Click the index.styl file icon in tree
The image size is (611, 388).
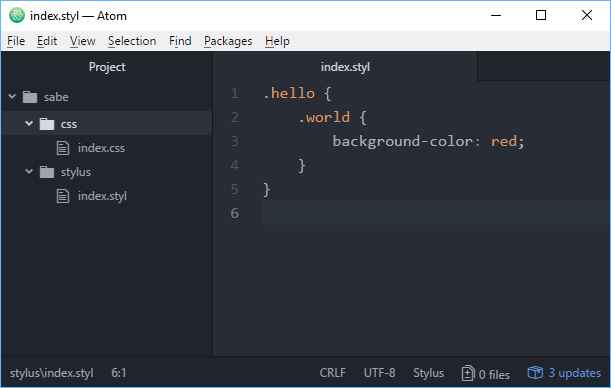pyautogui.click(x=63, y=196)
